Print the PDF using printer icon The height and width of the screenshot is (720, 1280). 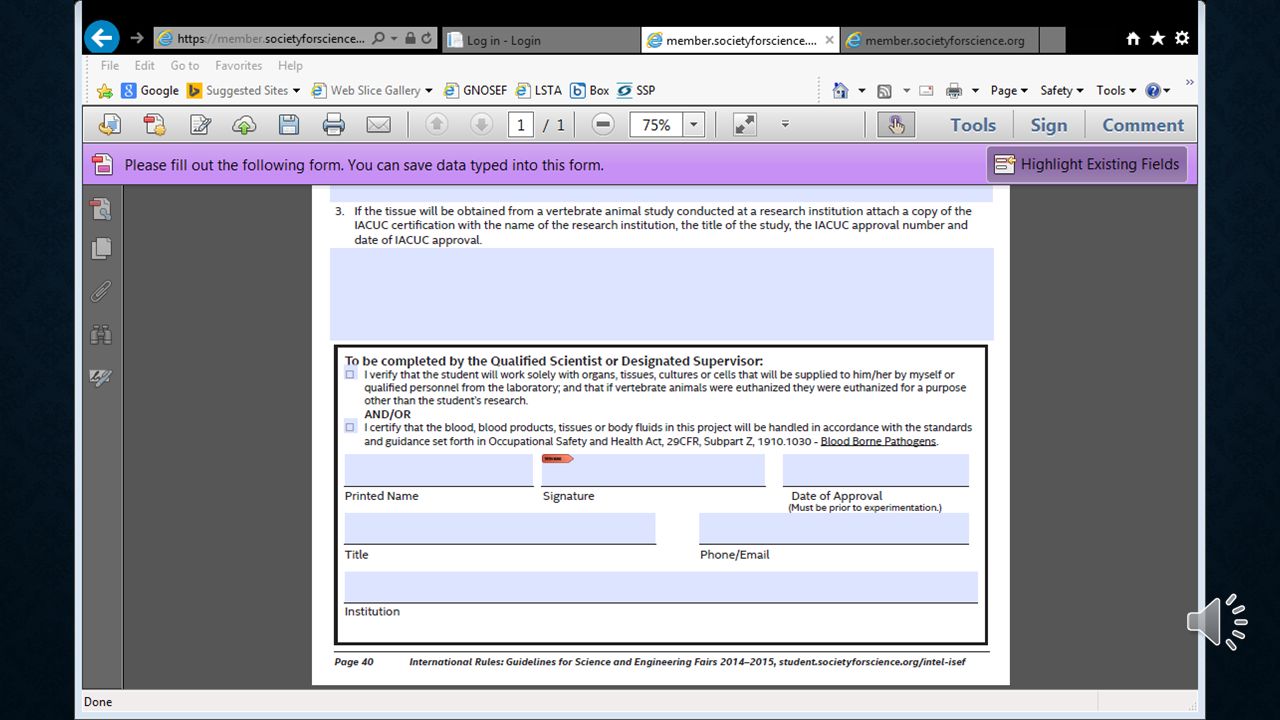[x=334, y=125]
